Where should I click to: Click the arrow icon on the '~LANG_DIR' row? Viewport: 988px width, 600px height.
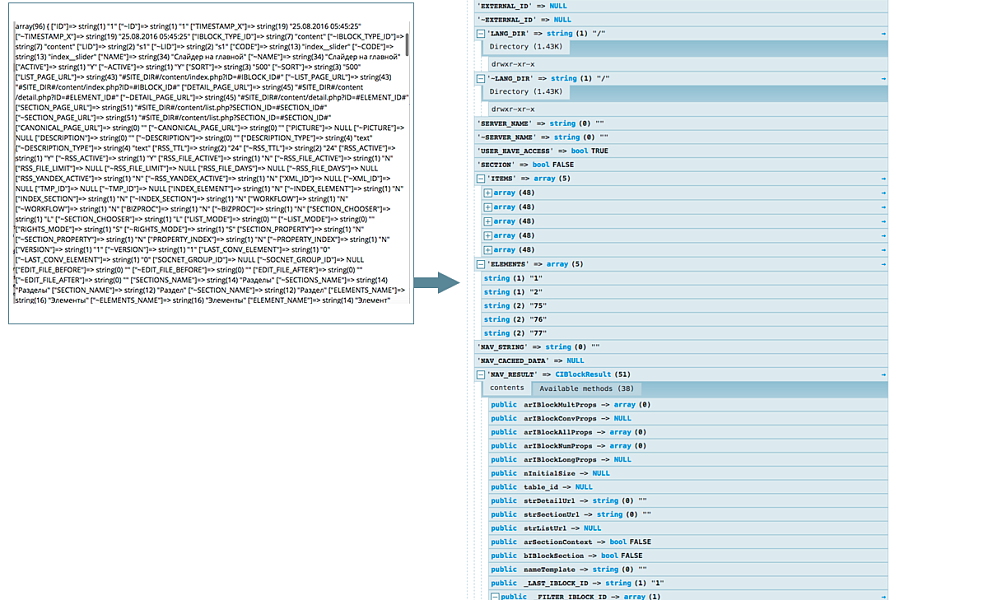pos(883,78)
